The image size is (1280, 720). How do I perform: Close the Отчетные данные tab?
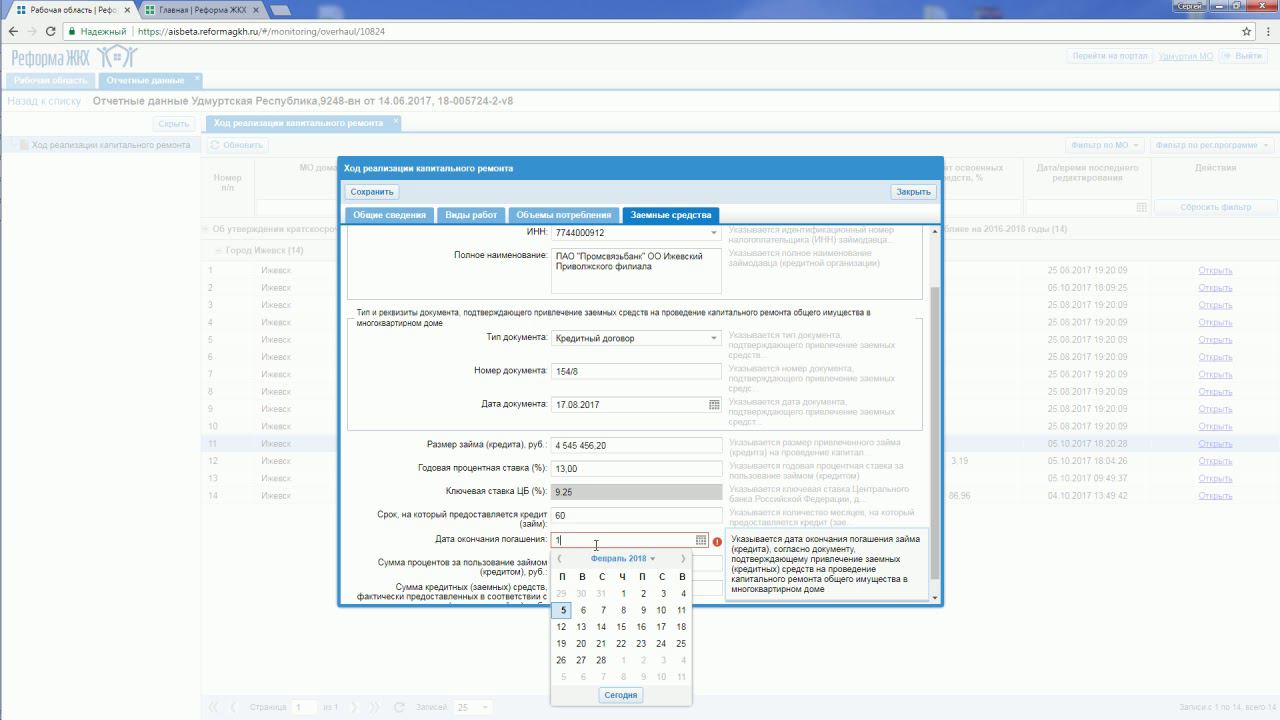tap(197, 78)
